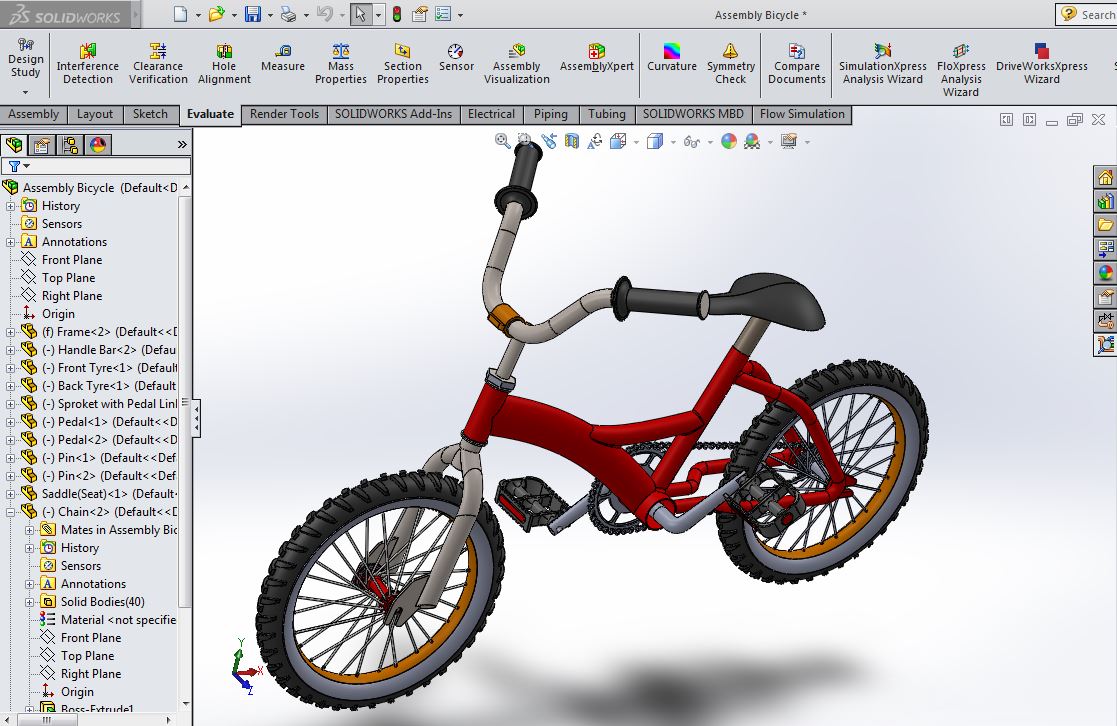
Task: Run Symmetry Check
Action: (730, 63)
